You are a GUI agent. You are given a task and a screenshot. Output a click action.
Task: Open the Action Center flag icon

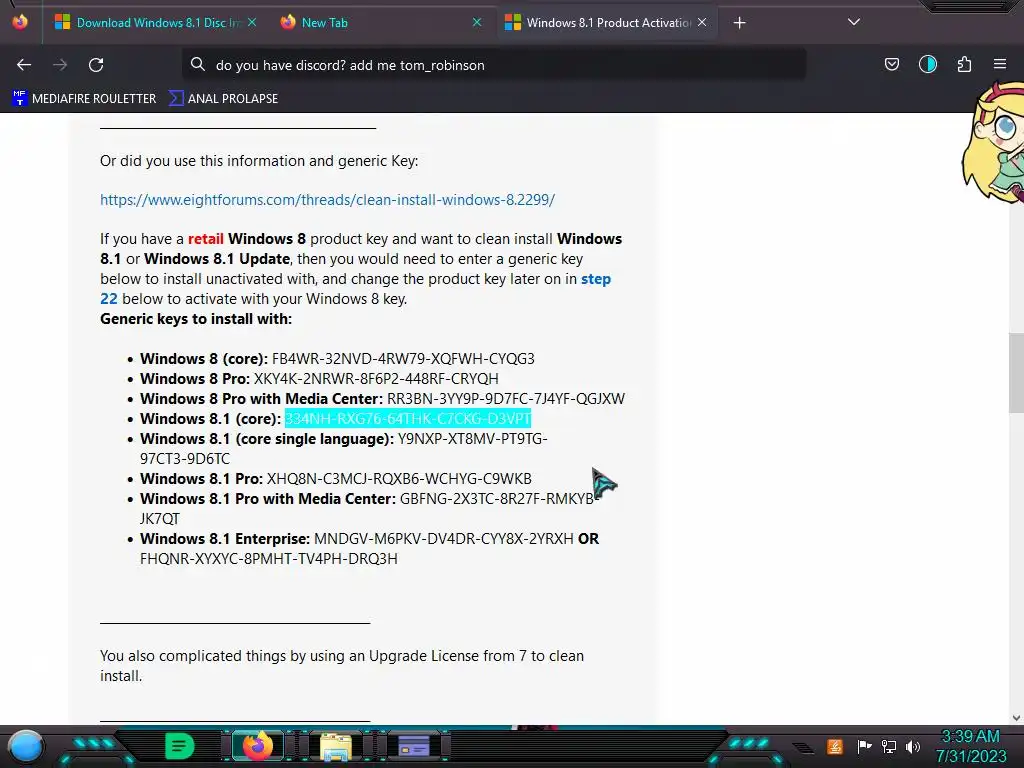point(864,746)
